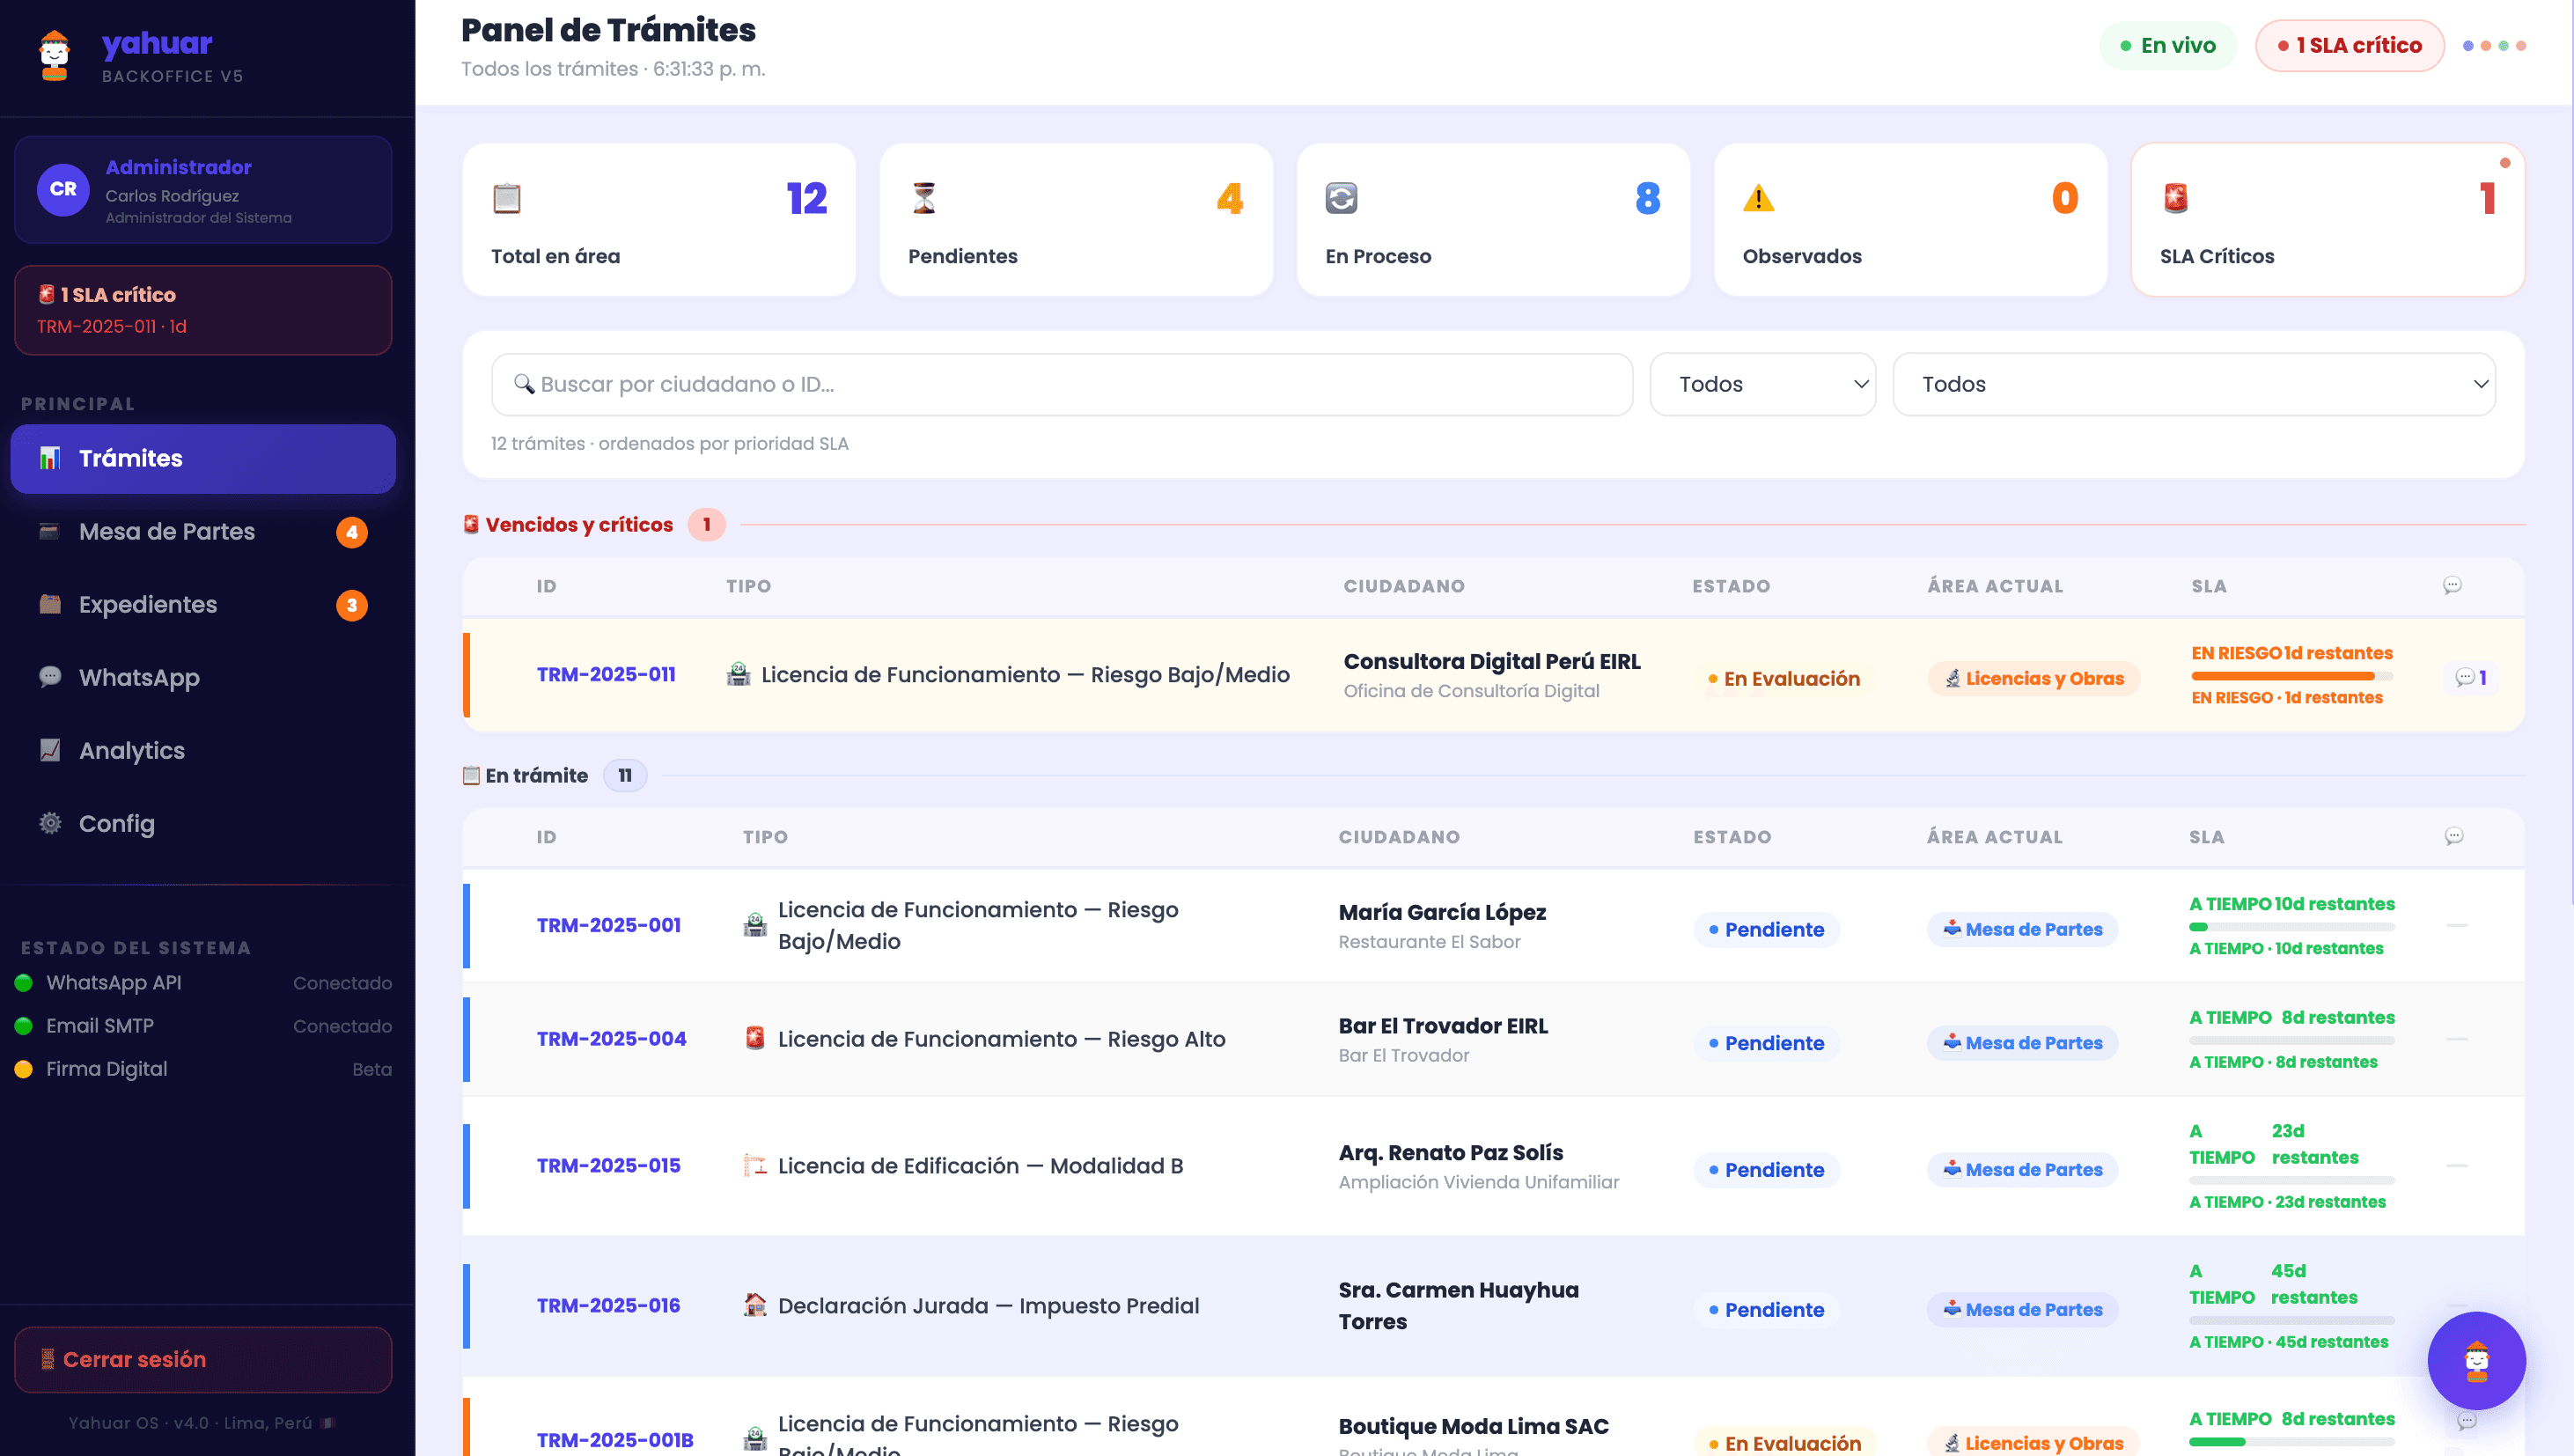Open trámite TRM-2025-016 link
The height and width of the screenshot is (1456, 2574).
[x=609, y=1305]
